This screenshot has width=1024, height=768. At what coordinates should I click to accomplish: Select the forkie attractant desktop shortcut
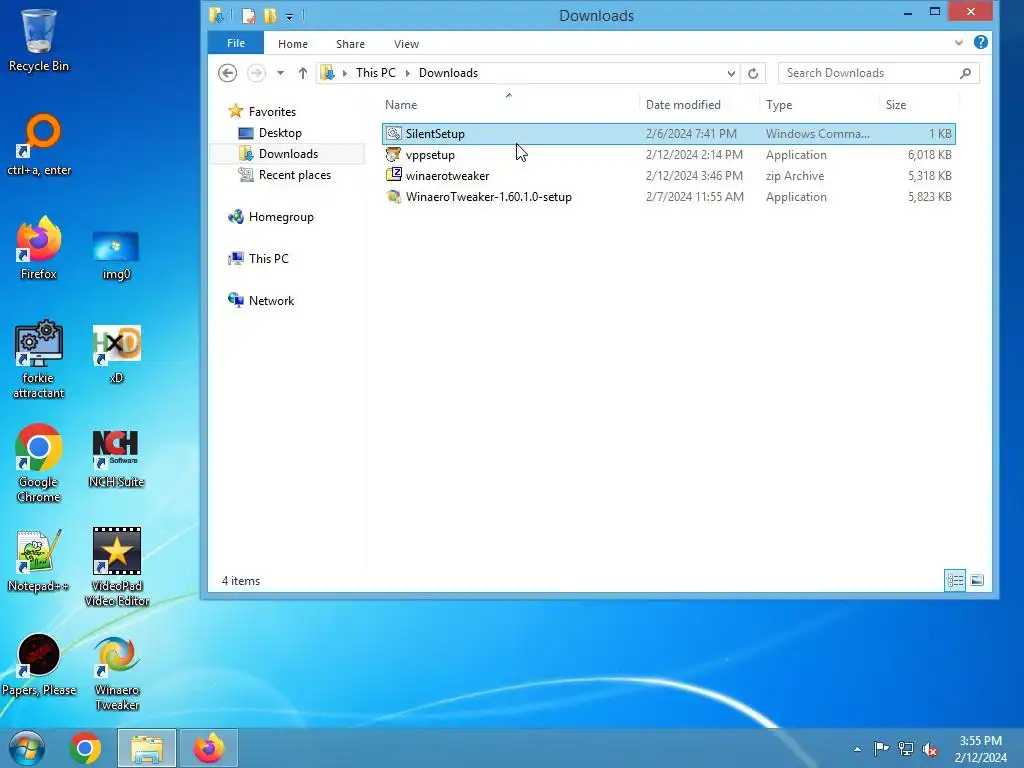(x=39, y=359)
